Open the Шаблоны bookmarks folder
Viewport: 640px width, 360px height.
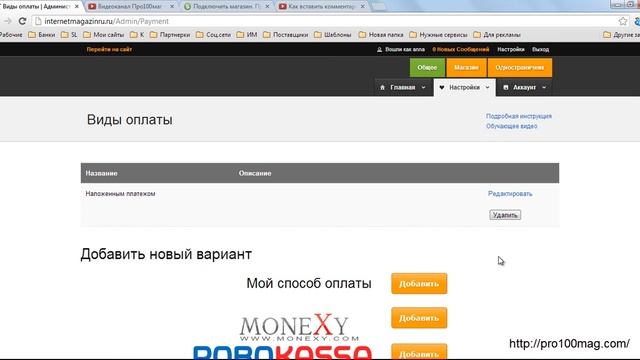[x=333, y=35]
